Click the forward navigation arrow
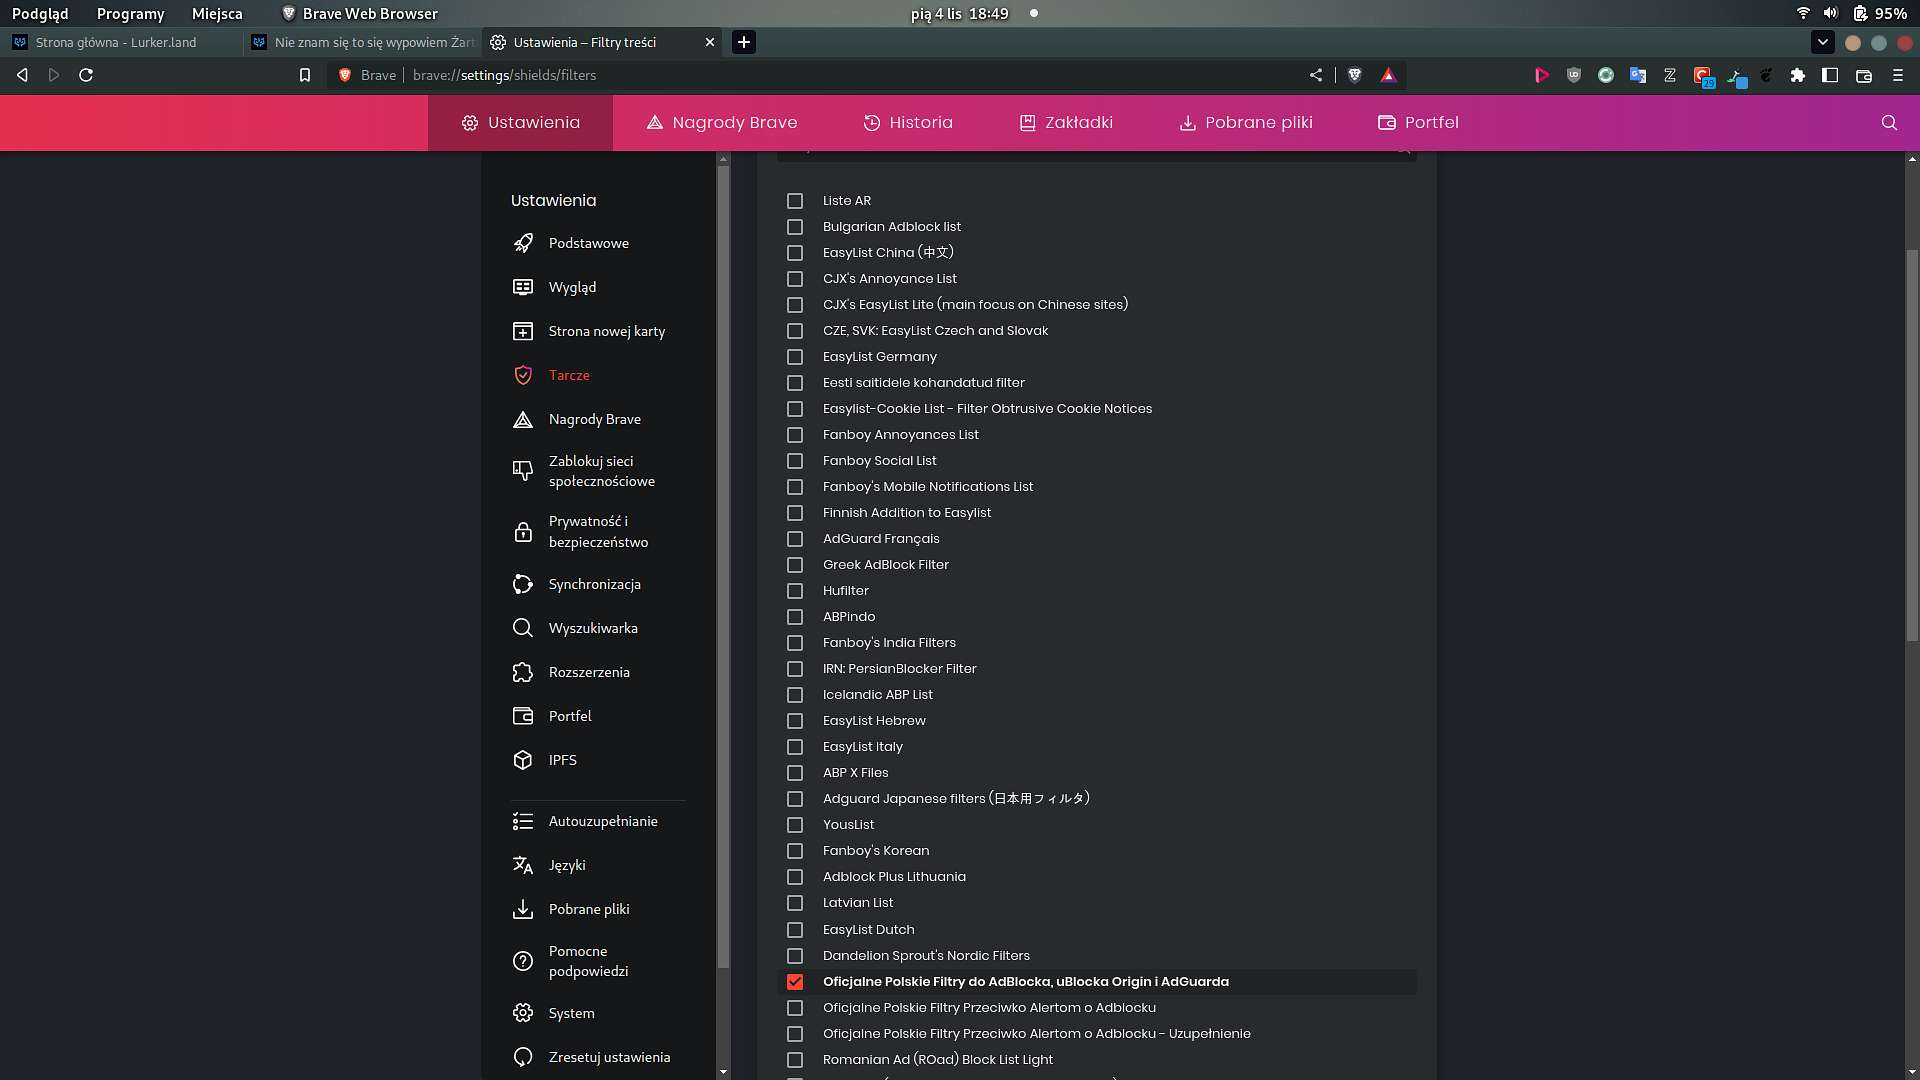The height and width of the screenshot is (1080, 1920). [x=54, y=75]
